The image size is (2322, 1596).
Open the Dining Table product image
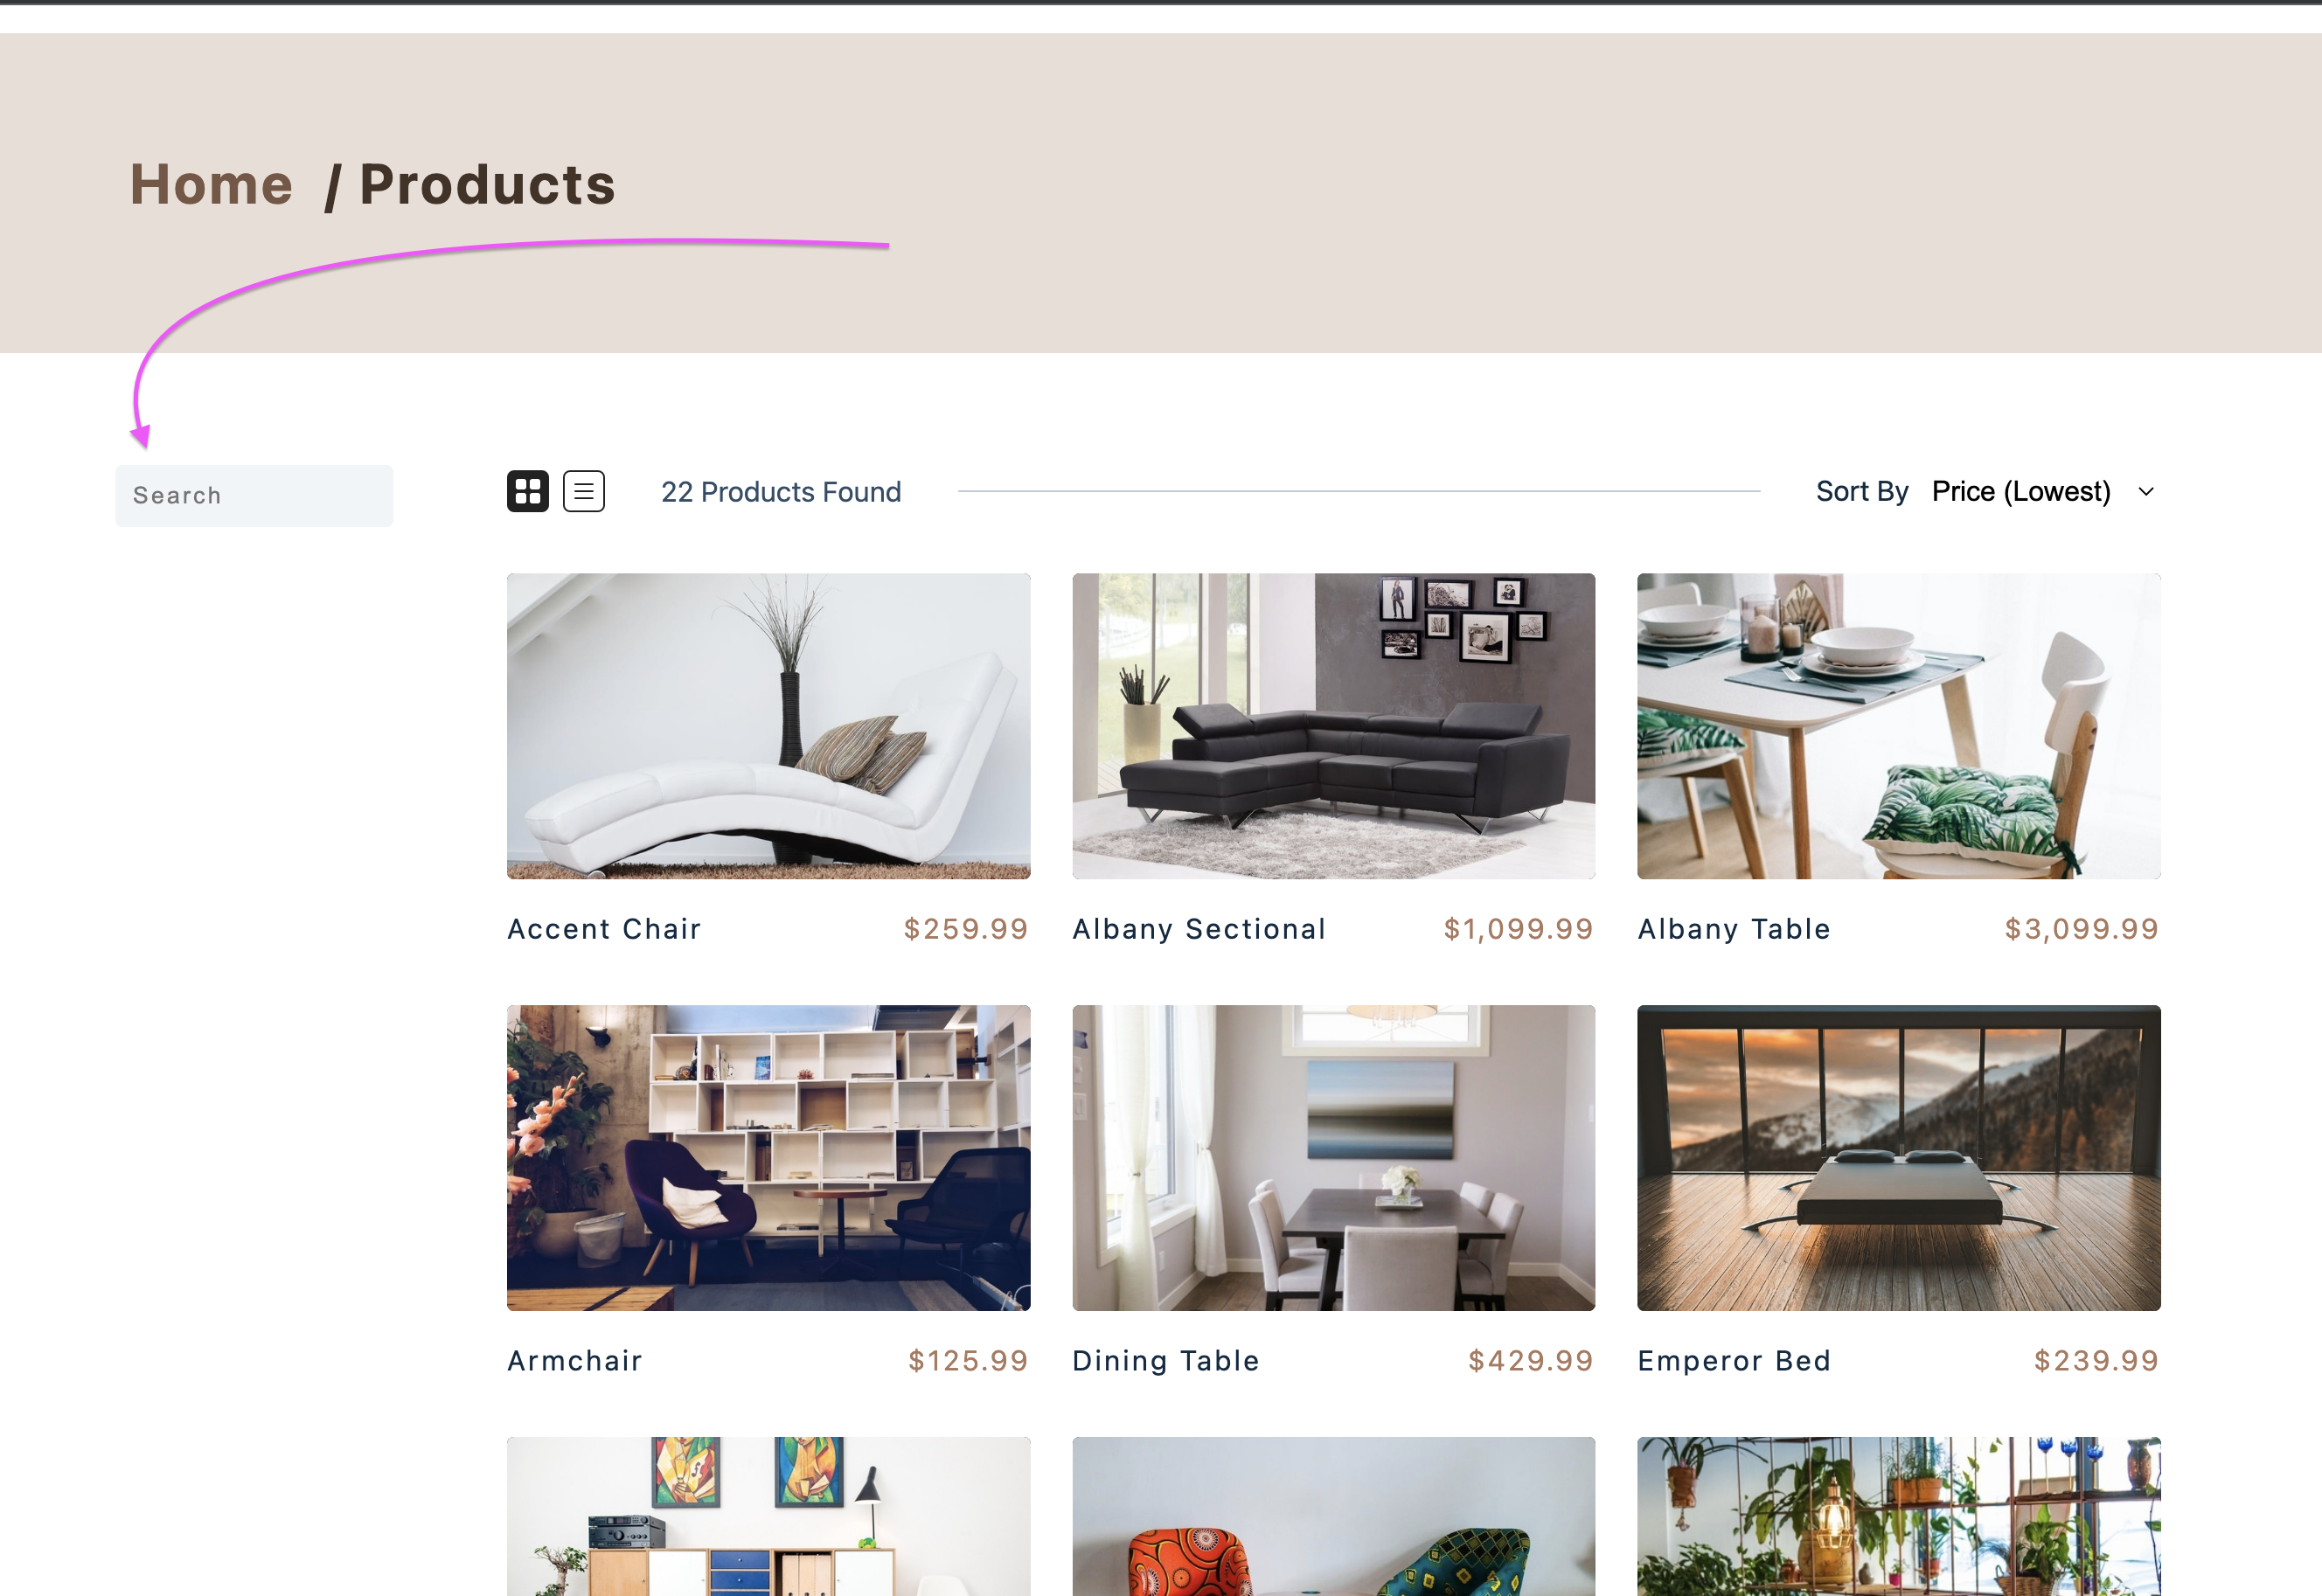click(x=1333, y=1158)
